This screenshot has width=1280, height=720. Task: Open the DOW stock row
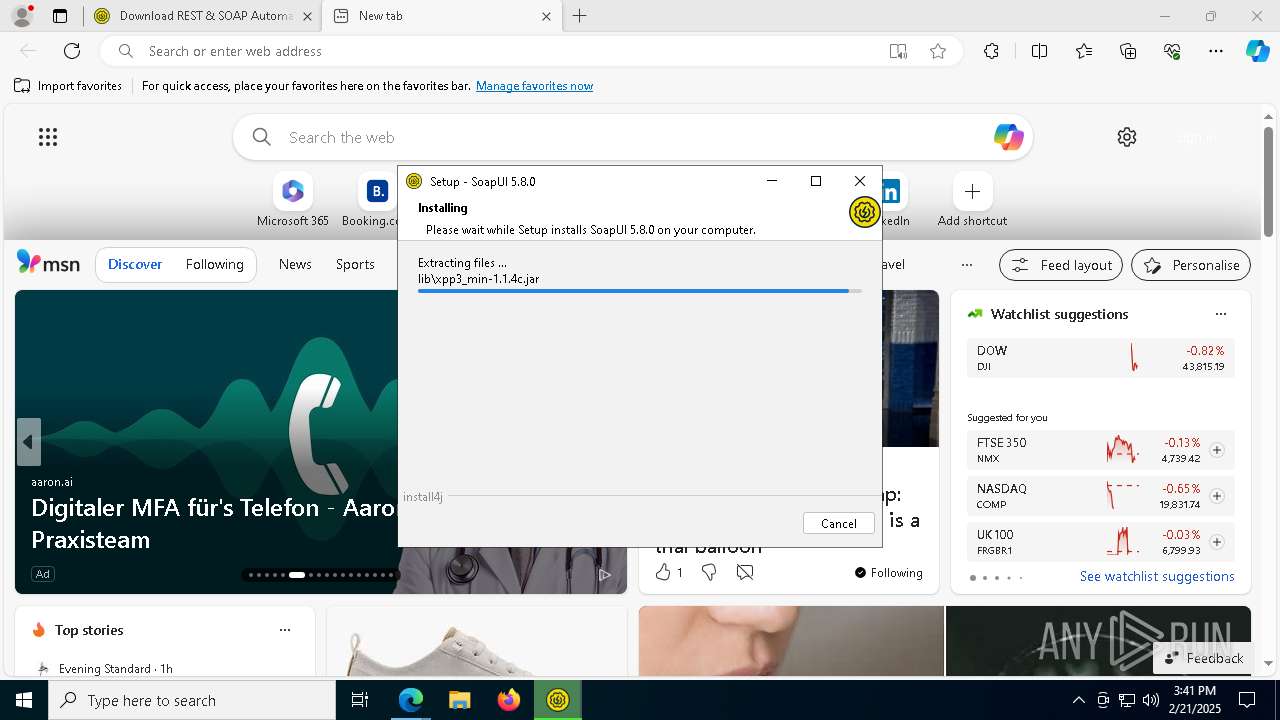click(x=1101, y=358)
